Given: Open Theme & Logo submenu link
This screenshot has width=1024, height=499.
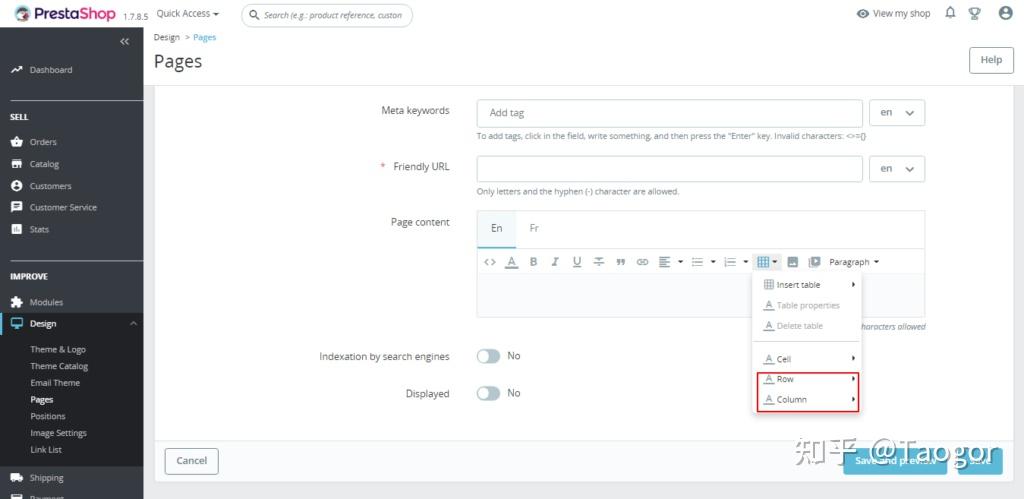Looking at the screenshot, I should [57, 349].
